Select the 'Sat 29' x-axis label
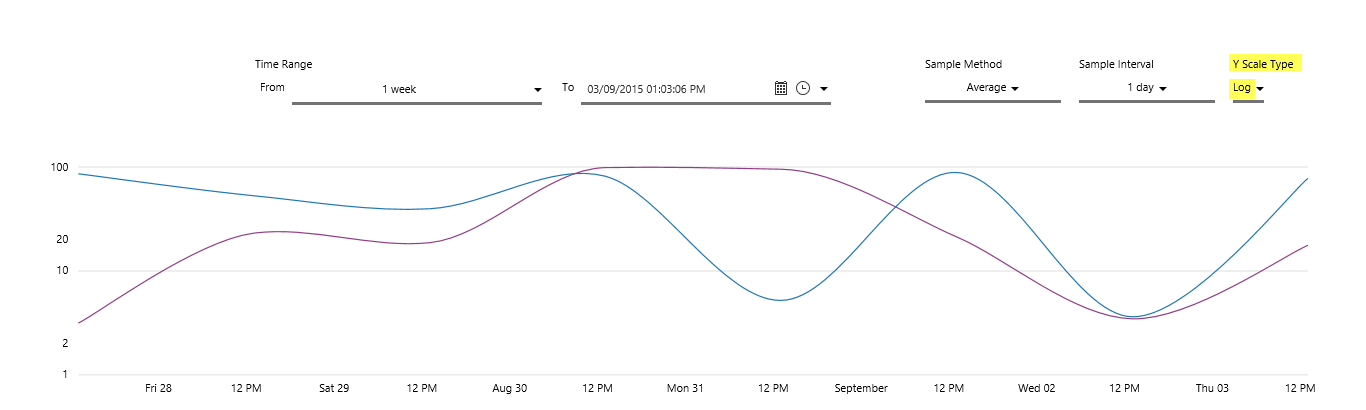This screenshot has width=1366, height=410. pyautogui.click(x=334, y=388)
